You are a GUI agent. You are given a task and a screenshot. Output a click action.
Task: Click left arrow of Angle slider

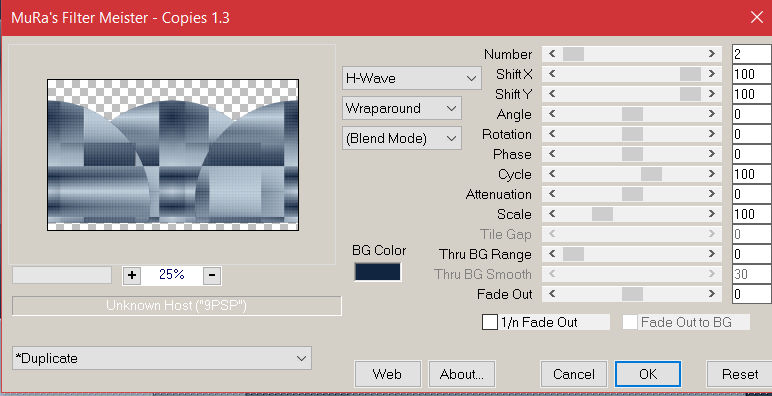[x=552, y=114]
